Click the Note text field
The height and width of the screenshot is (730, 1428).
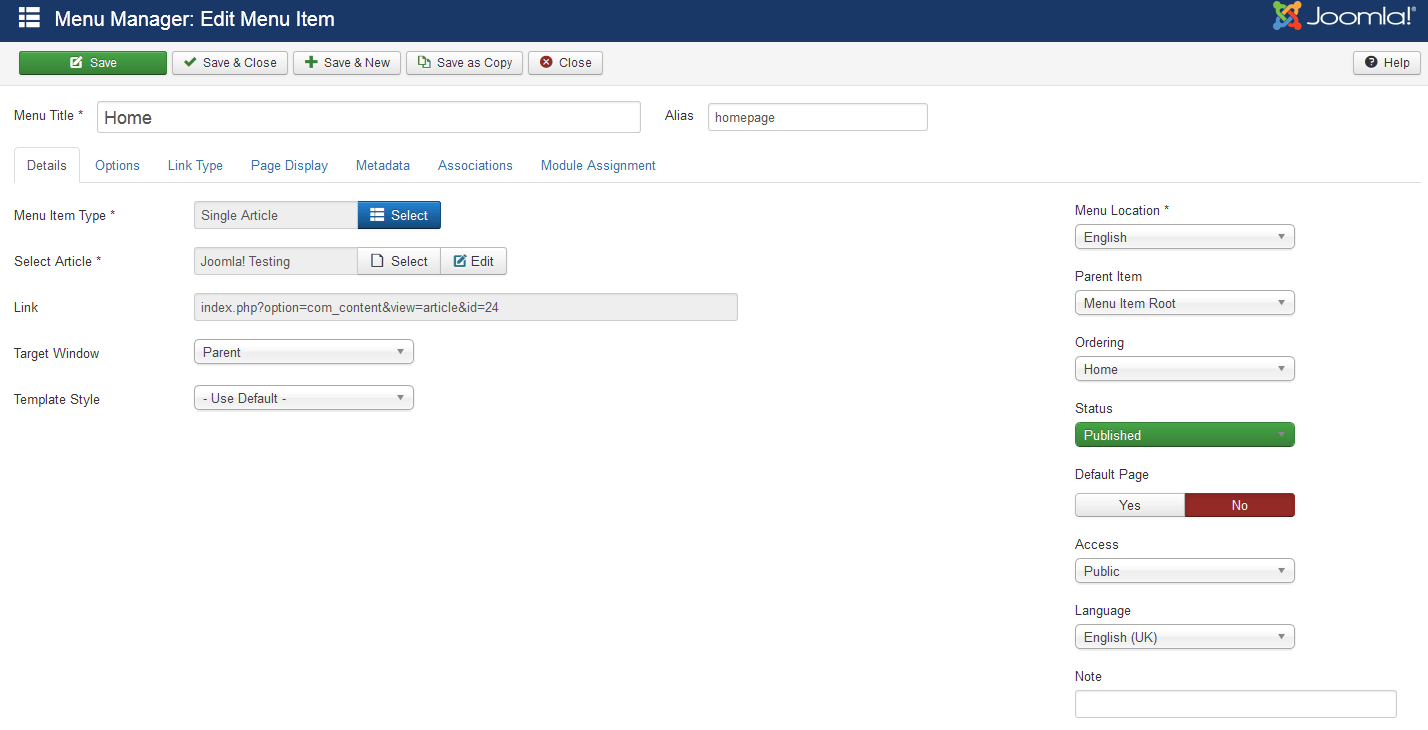point(1235,704)
